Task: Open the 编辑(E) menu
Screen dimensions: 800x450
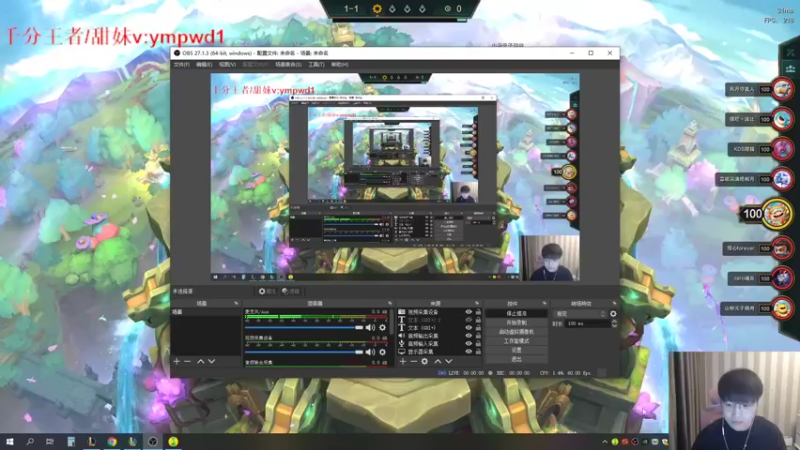Action: tap(204, 65)
